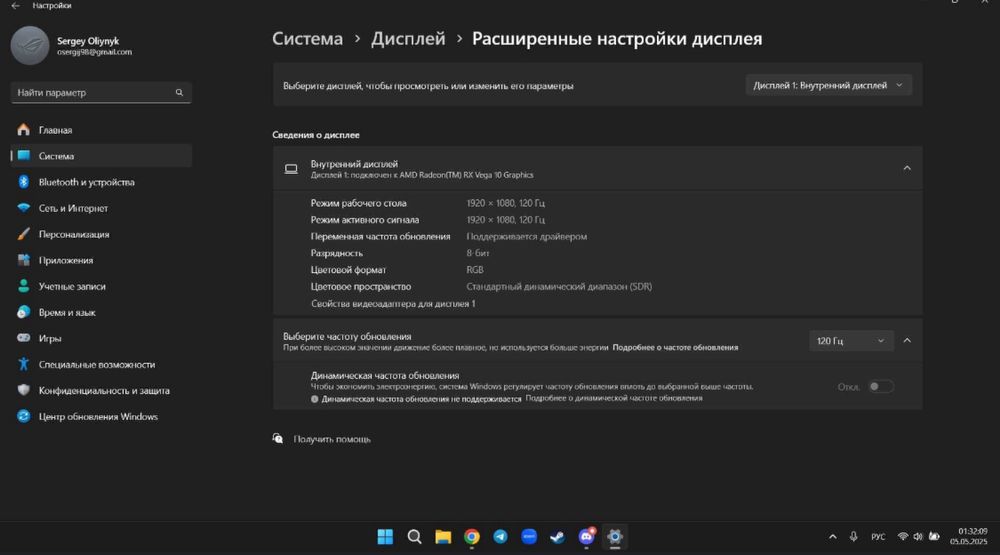Image resolution: width=1000 pixels, height=555 pixels.
Task: Select Система in the sidebar
Action: click(101, 156)
